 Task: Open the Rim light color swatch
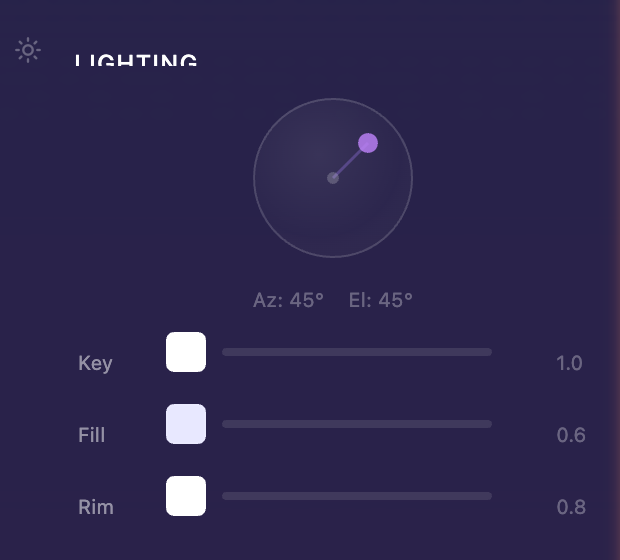click(186, 496)
